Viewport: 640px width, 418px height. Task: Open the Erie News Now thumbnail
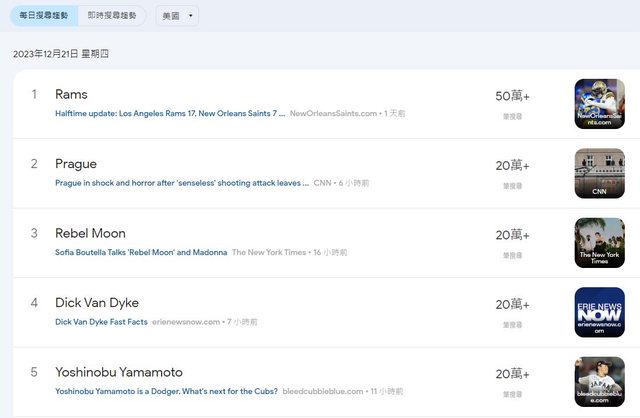pos(599,312)
